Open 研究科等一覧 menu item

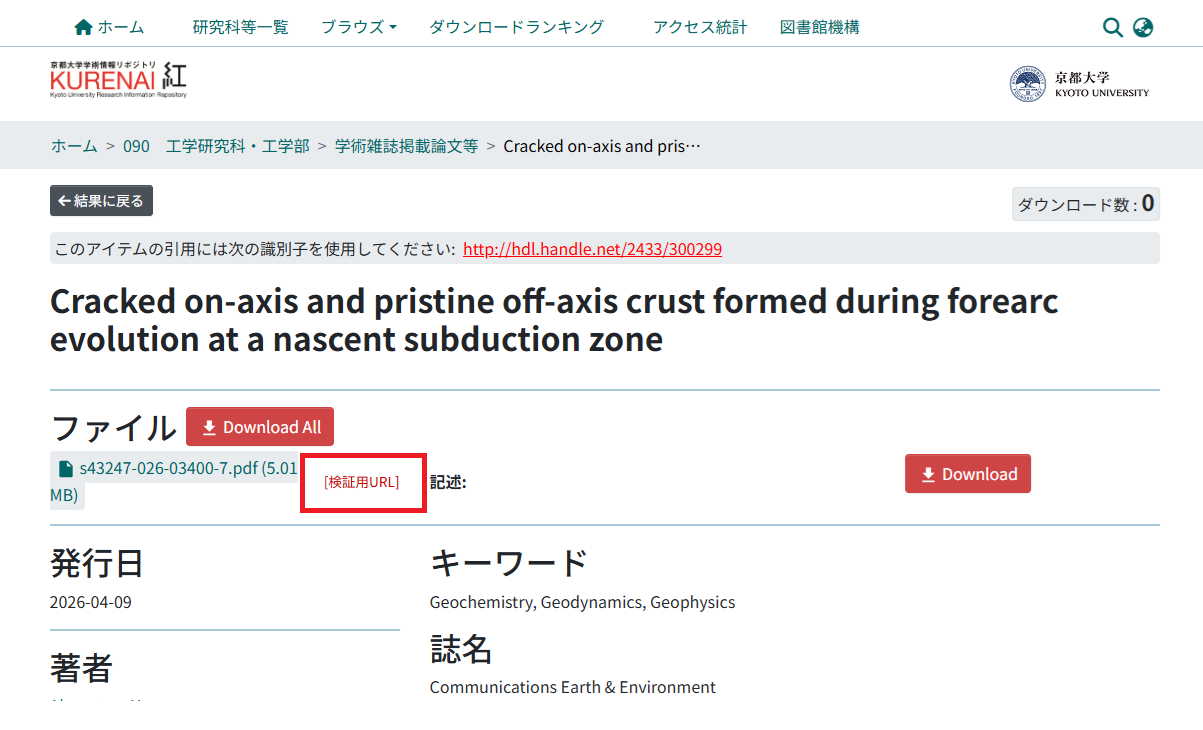point(240,27)
